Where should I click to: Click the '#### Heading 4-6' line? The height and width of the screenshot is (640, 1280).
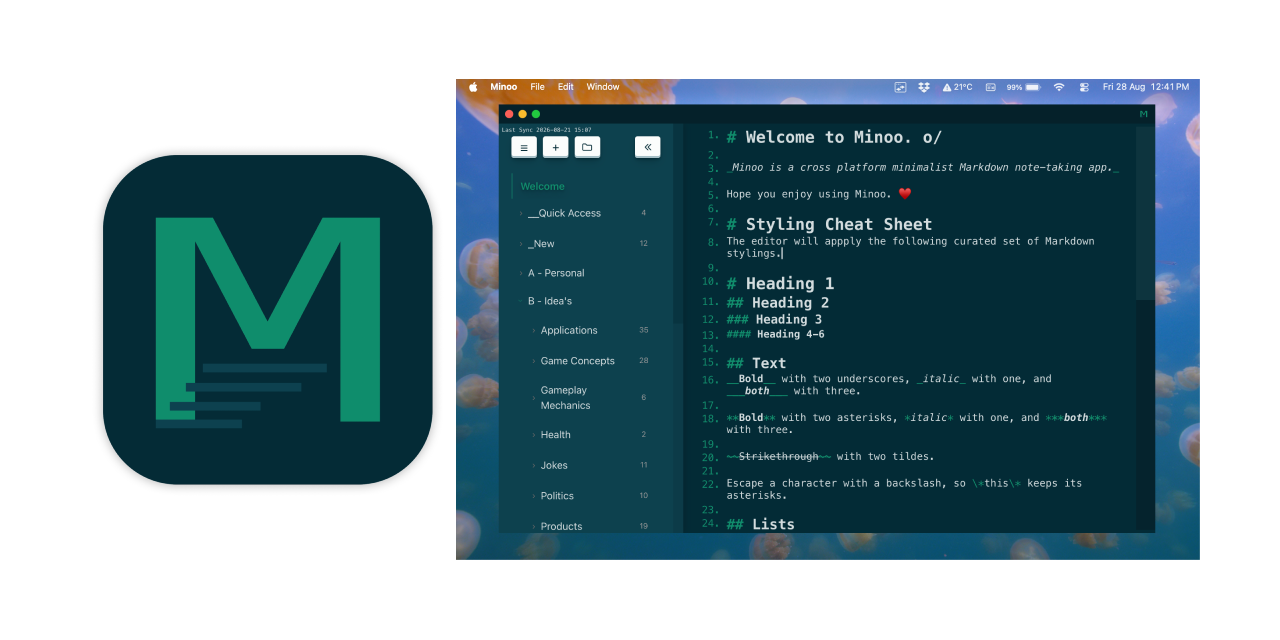coord(776,334)
